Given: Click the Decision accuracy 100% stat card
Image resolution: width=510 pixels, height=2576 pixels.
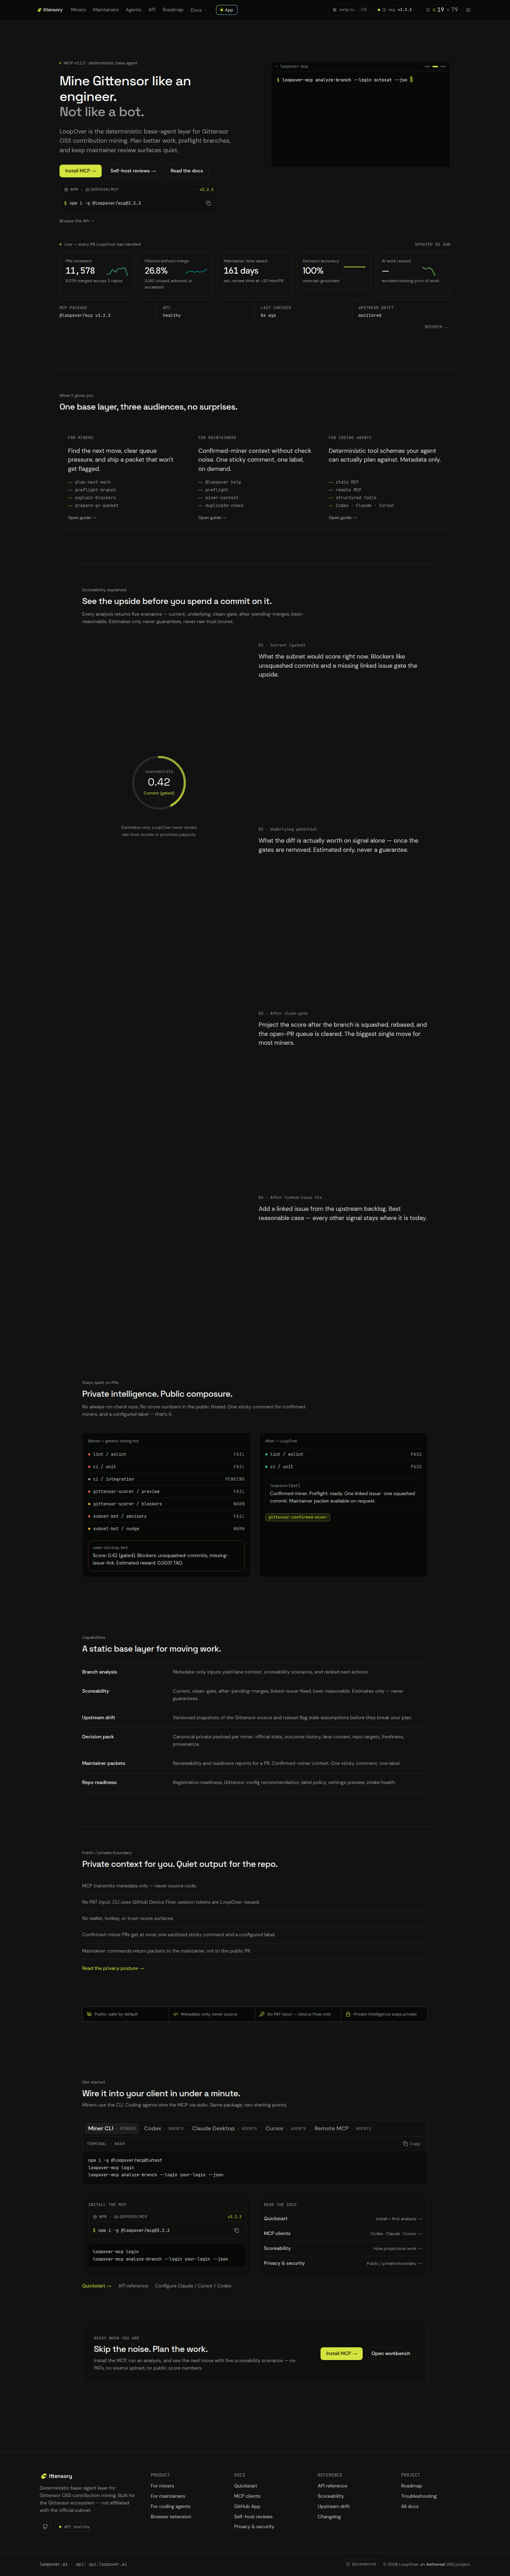Looking at the screenshot, I should [x=334, y=271].
